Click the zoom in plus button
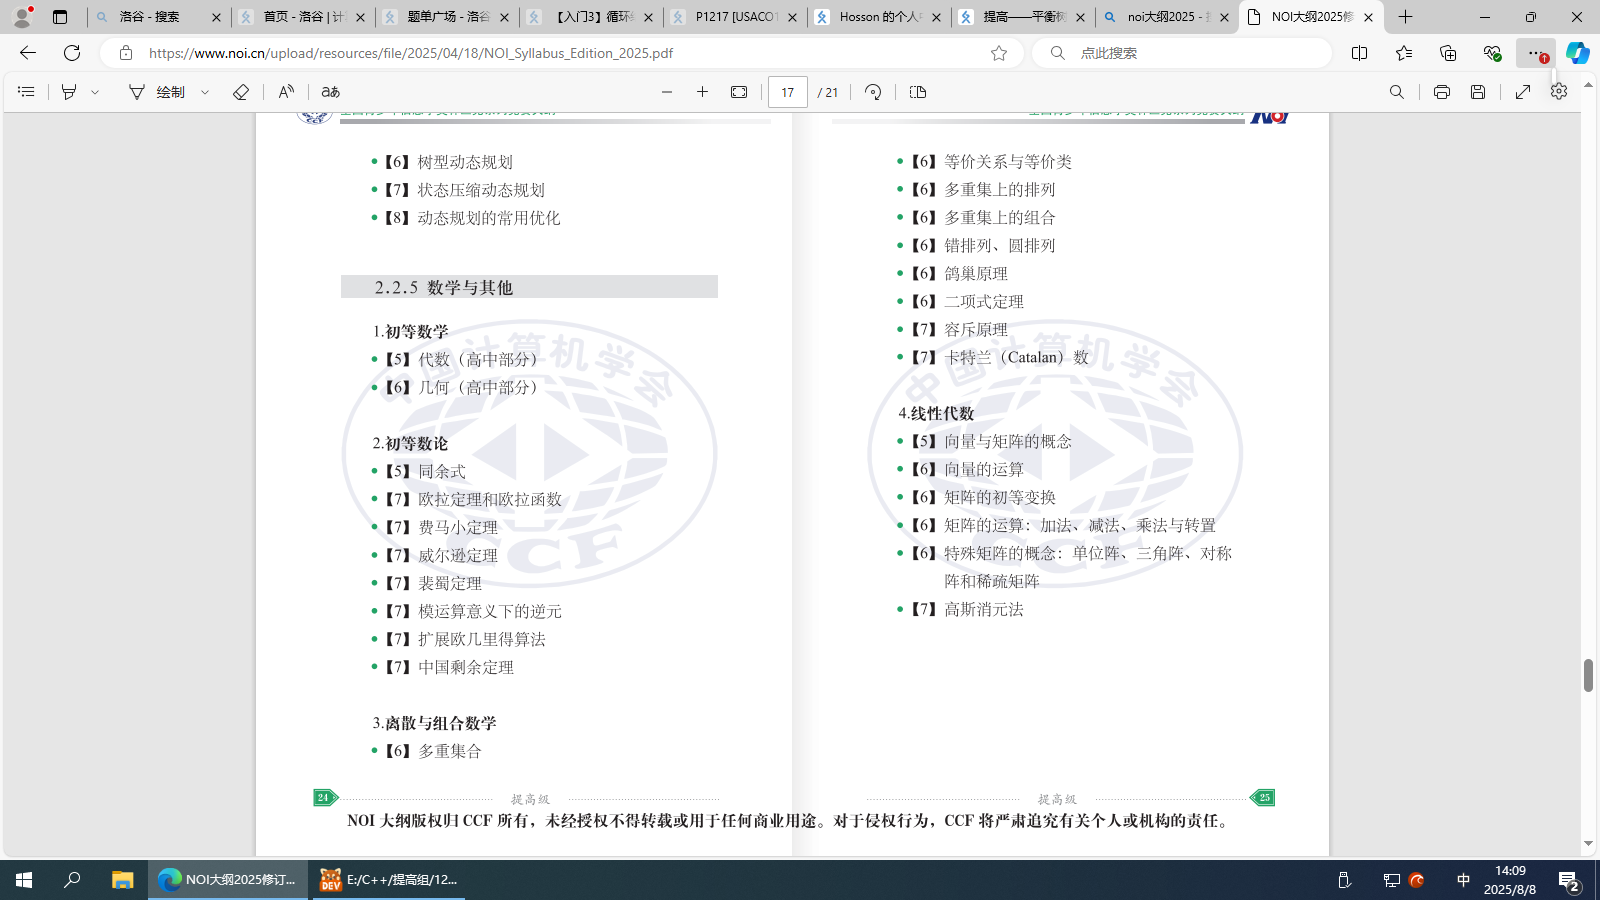The height and width of the screenshot is (900, 1600). click(703, 92)
